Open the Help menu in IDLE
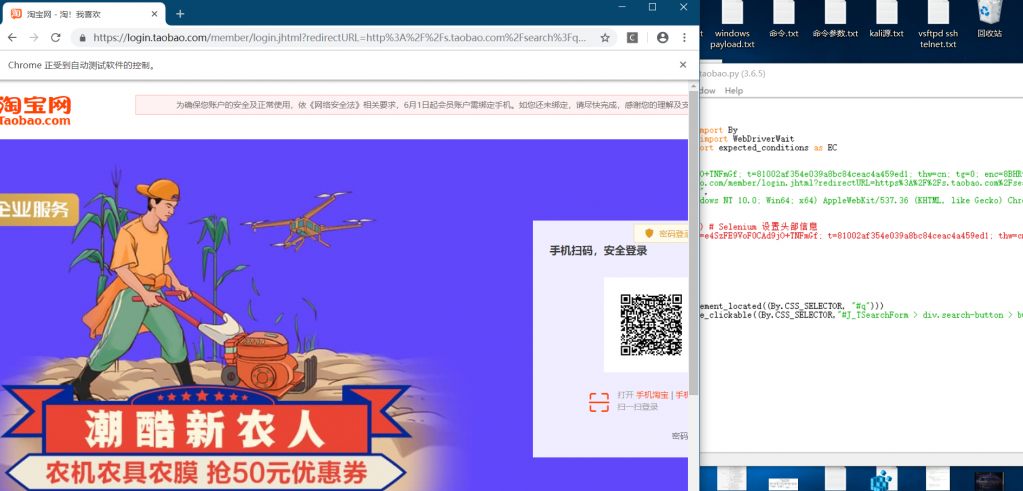Screen dimensions: 1023x491 pos(734,90)
